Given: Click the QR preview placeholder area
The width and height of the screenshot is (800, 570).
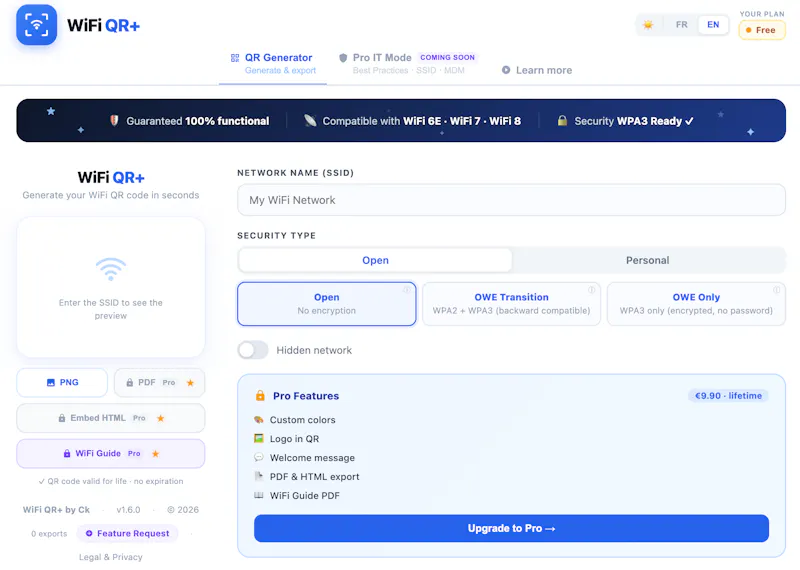Looking at the screenshot, I should 111,287.
